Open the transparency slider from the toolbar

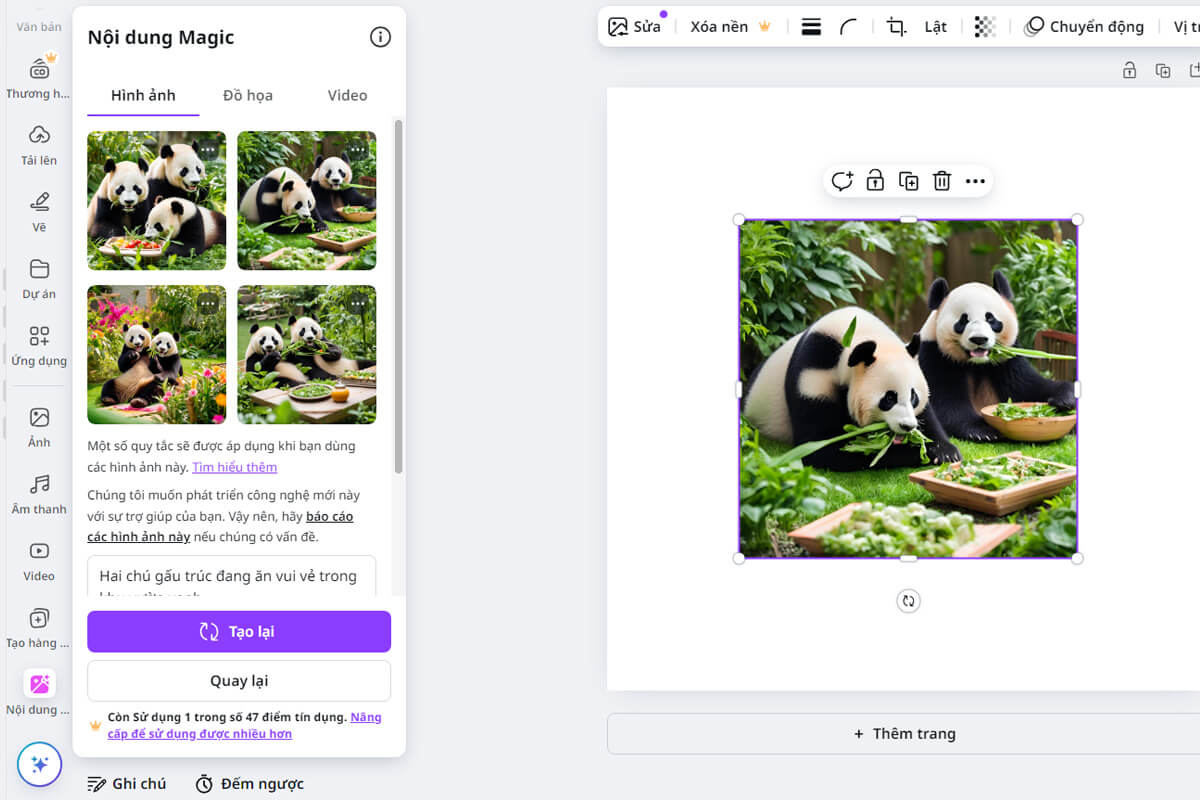coord(985,26)
